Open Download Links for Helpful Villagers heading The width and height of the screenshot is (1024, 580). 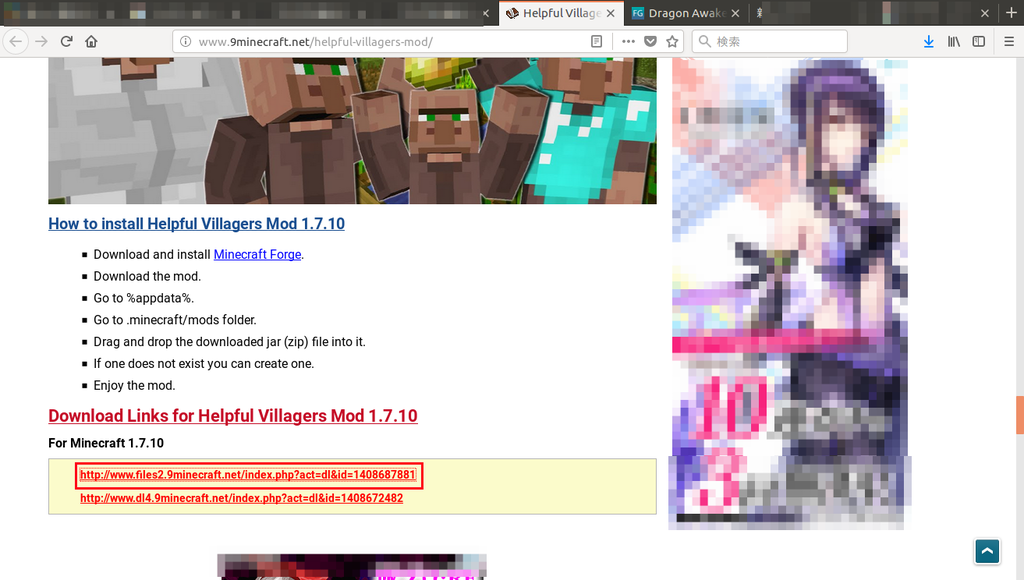232,415
